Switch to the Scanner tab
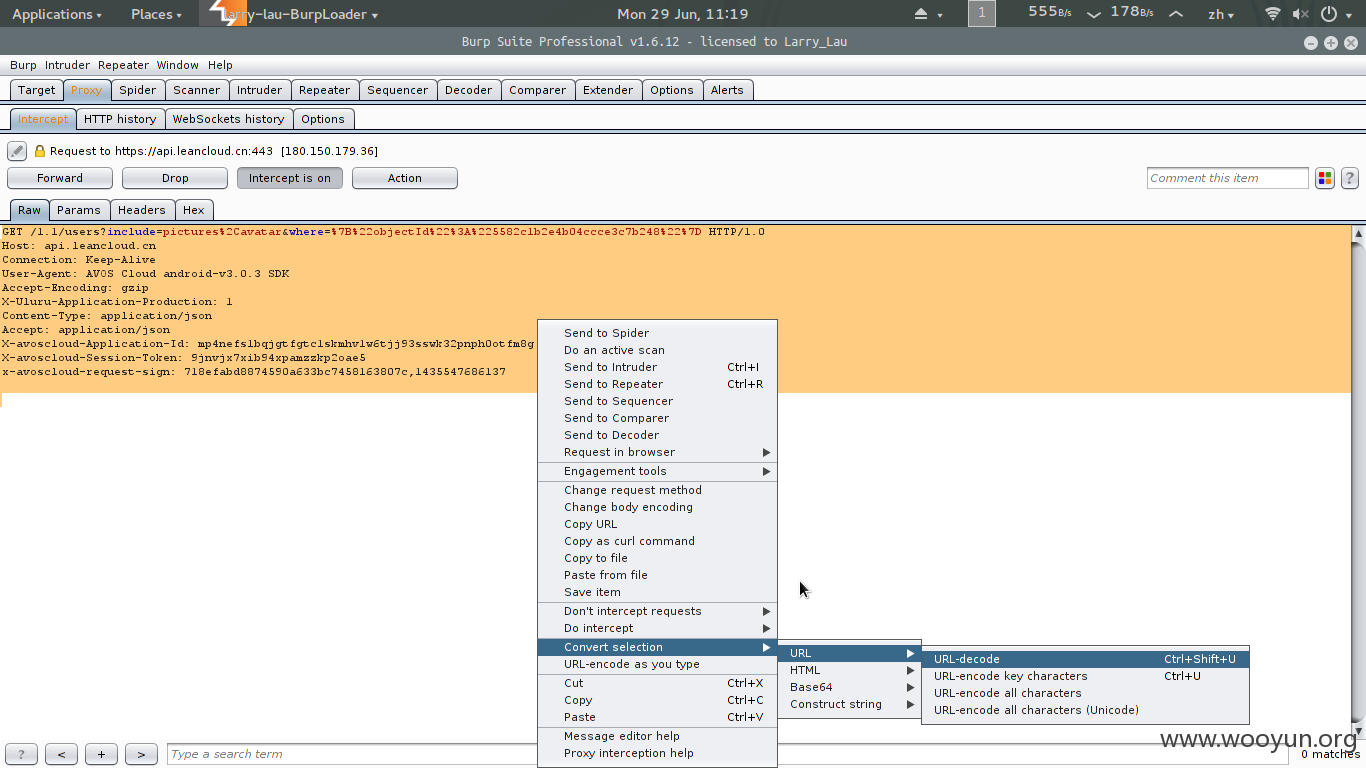The image size is (1366, 768). click(x=197, y=90)
